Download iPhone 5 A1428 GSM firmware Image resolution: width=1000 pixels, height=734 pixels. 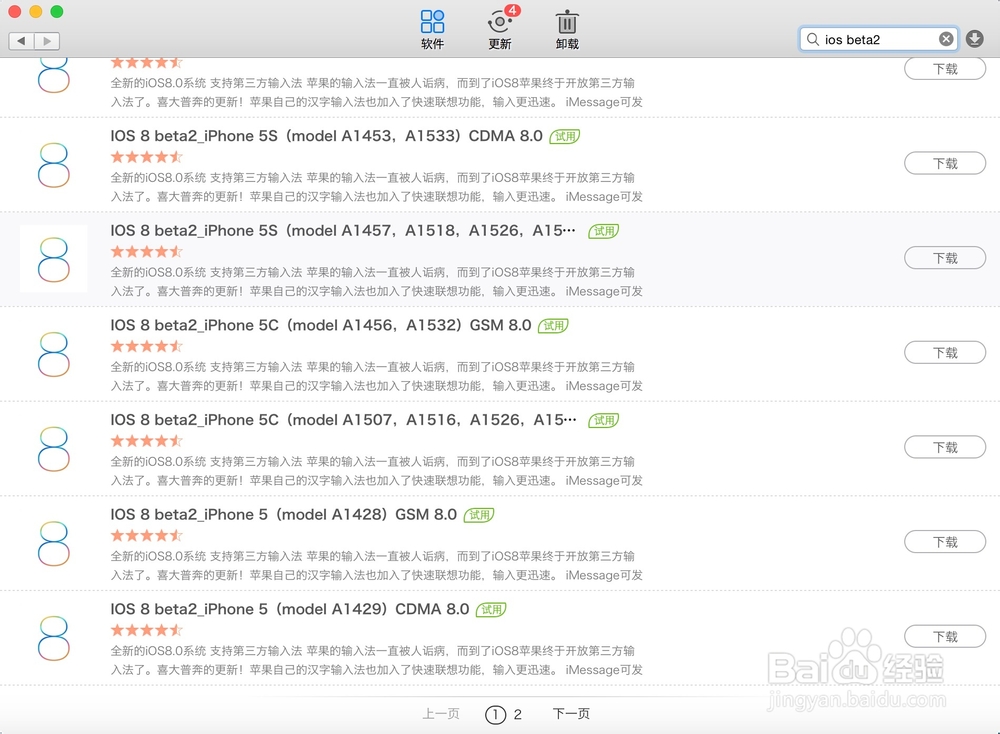(945, 542)
